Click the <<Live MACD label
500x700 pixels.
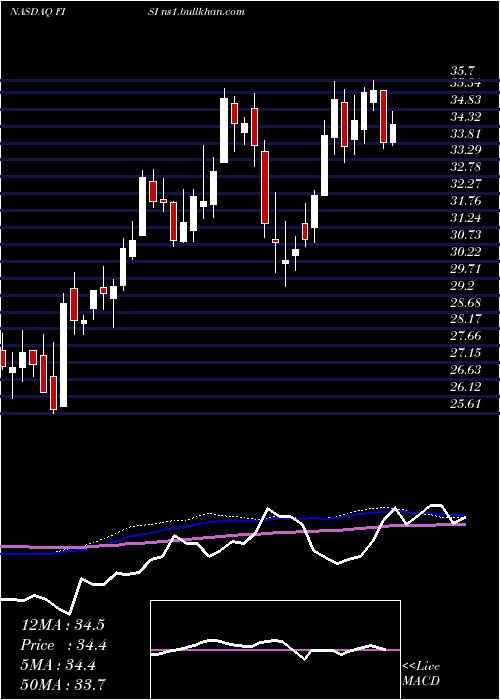(421, 674)
